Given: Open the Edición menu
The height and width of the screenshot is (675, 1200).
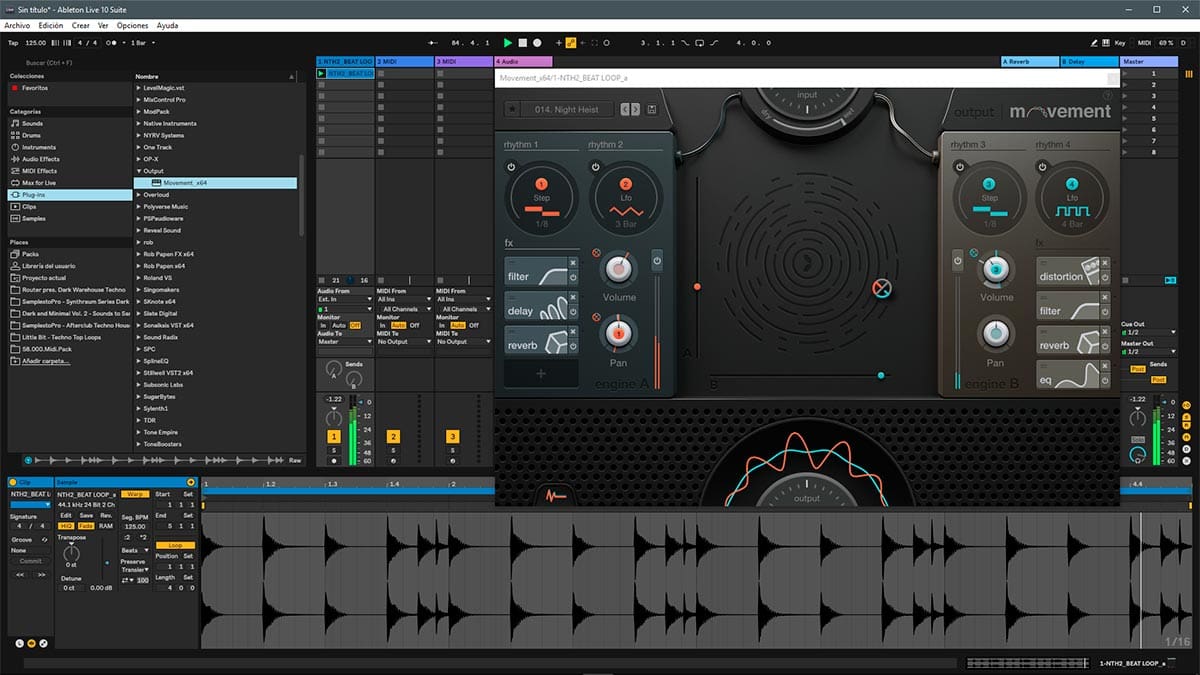Looking at the screenshot, I should pyautogui.click(x=50, y=24).
